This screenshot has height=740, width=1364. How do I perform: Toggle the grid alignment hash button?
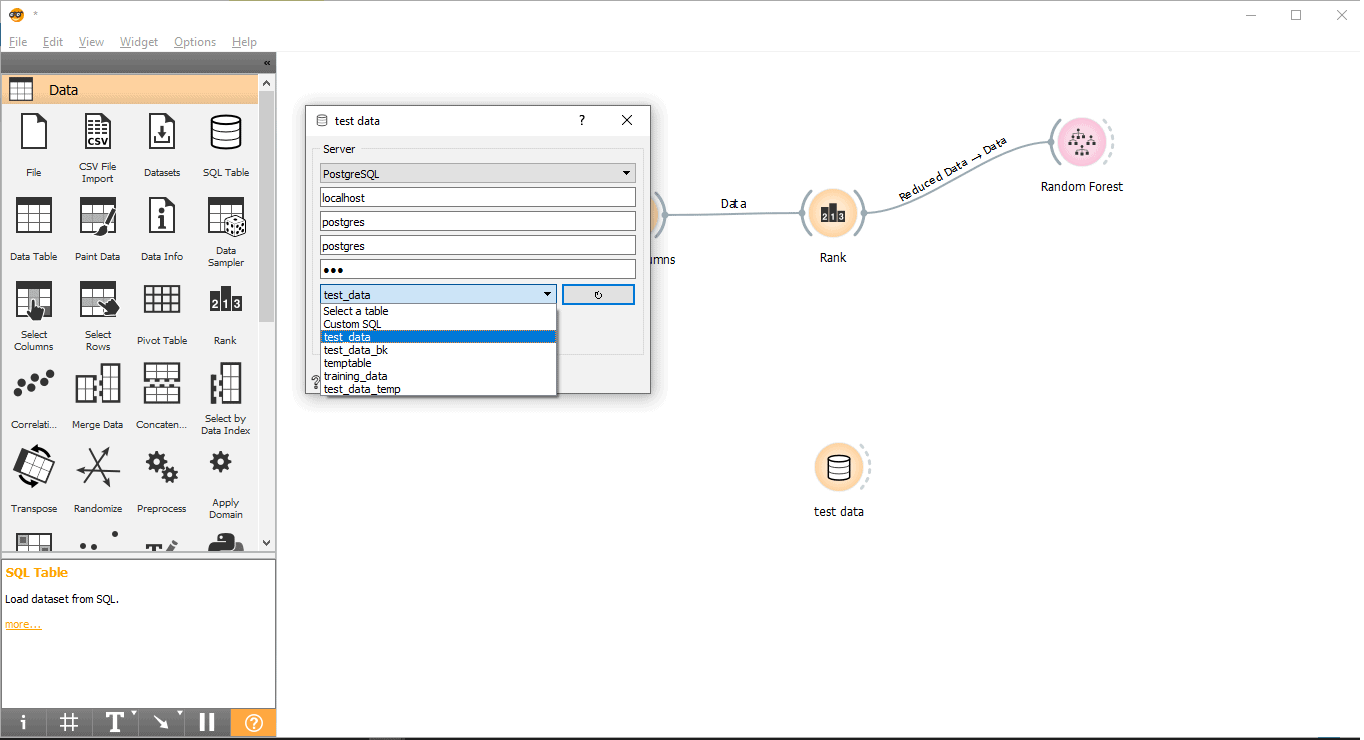point(69,723)
